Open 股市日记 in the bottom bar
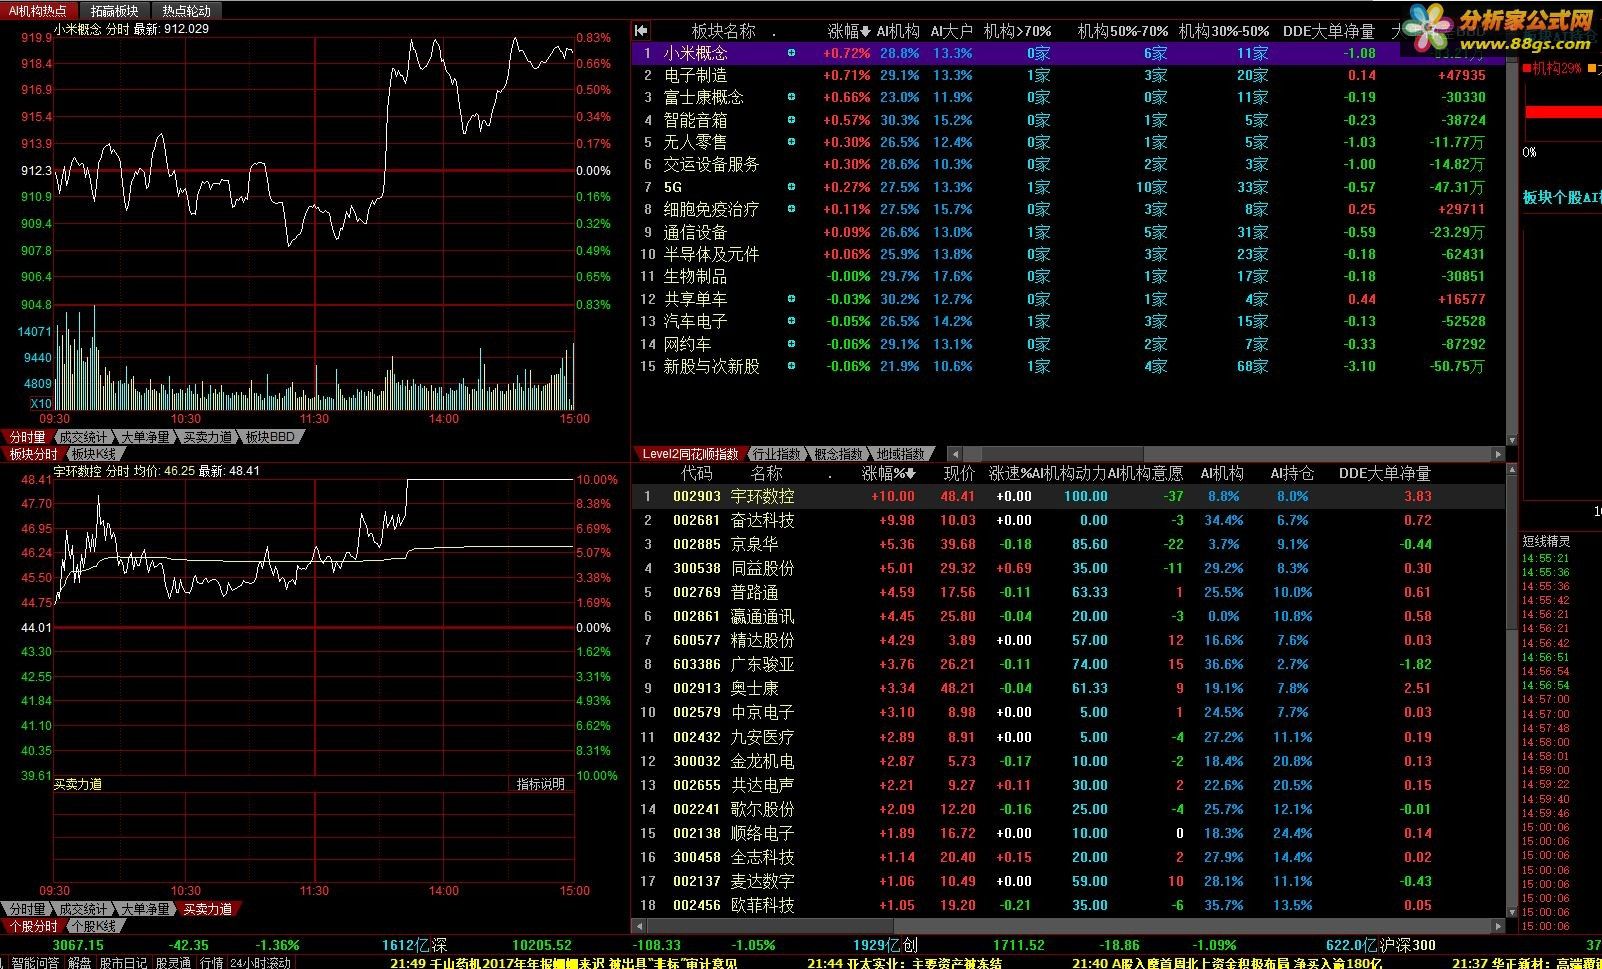1602x969 pixels. point(123,962)
